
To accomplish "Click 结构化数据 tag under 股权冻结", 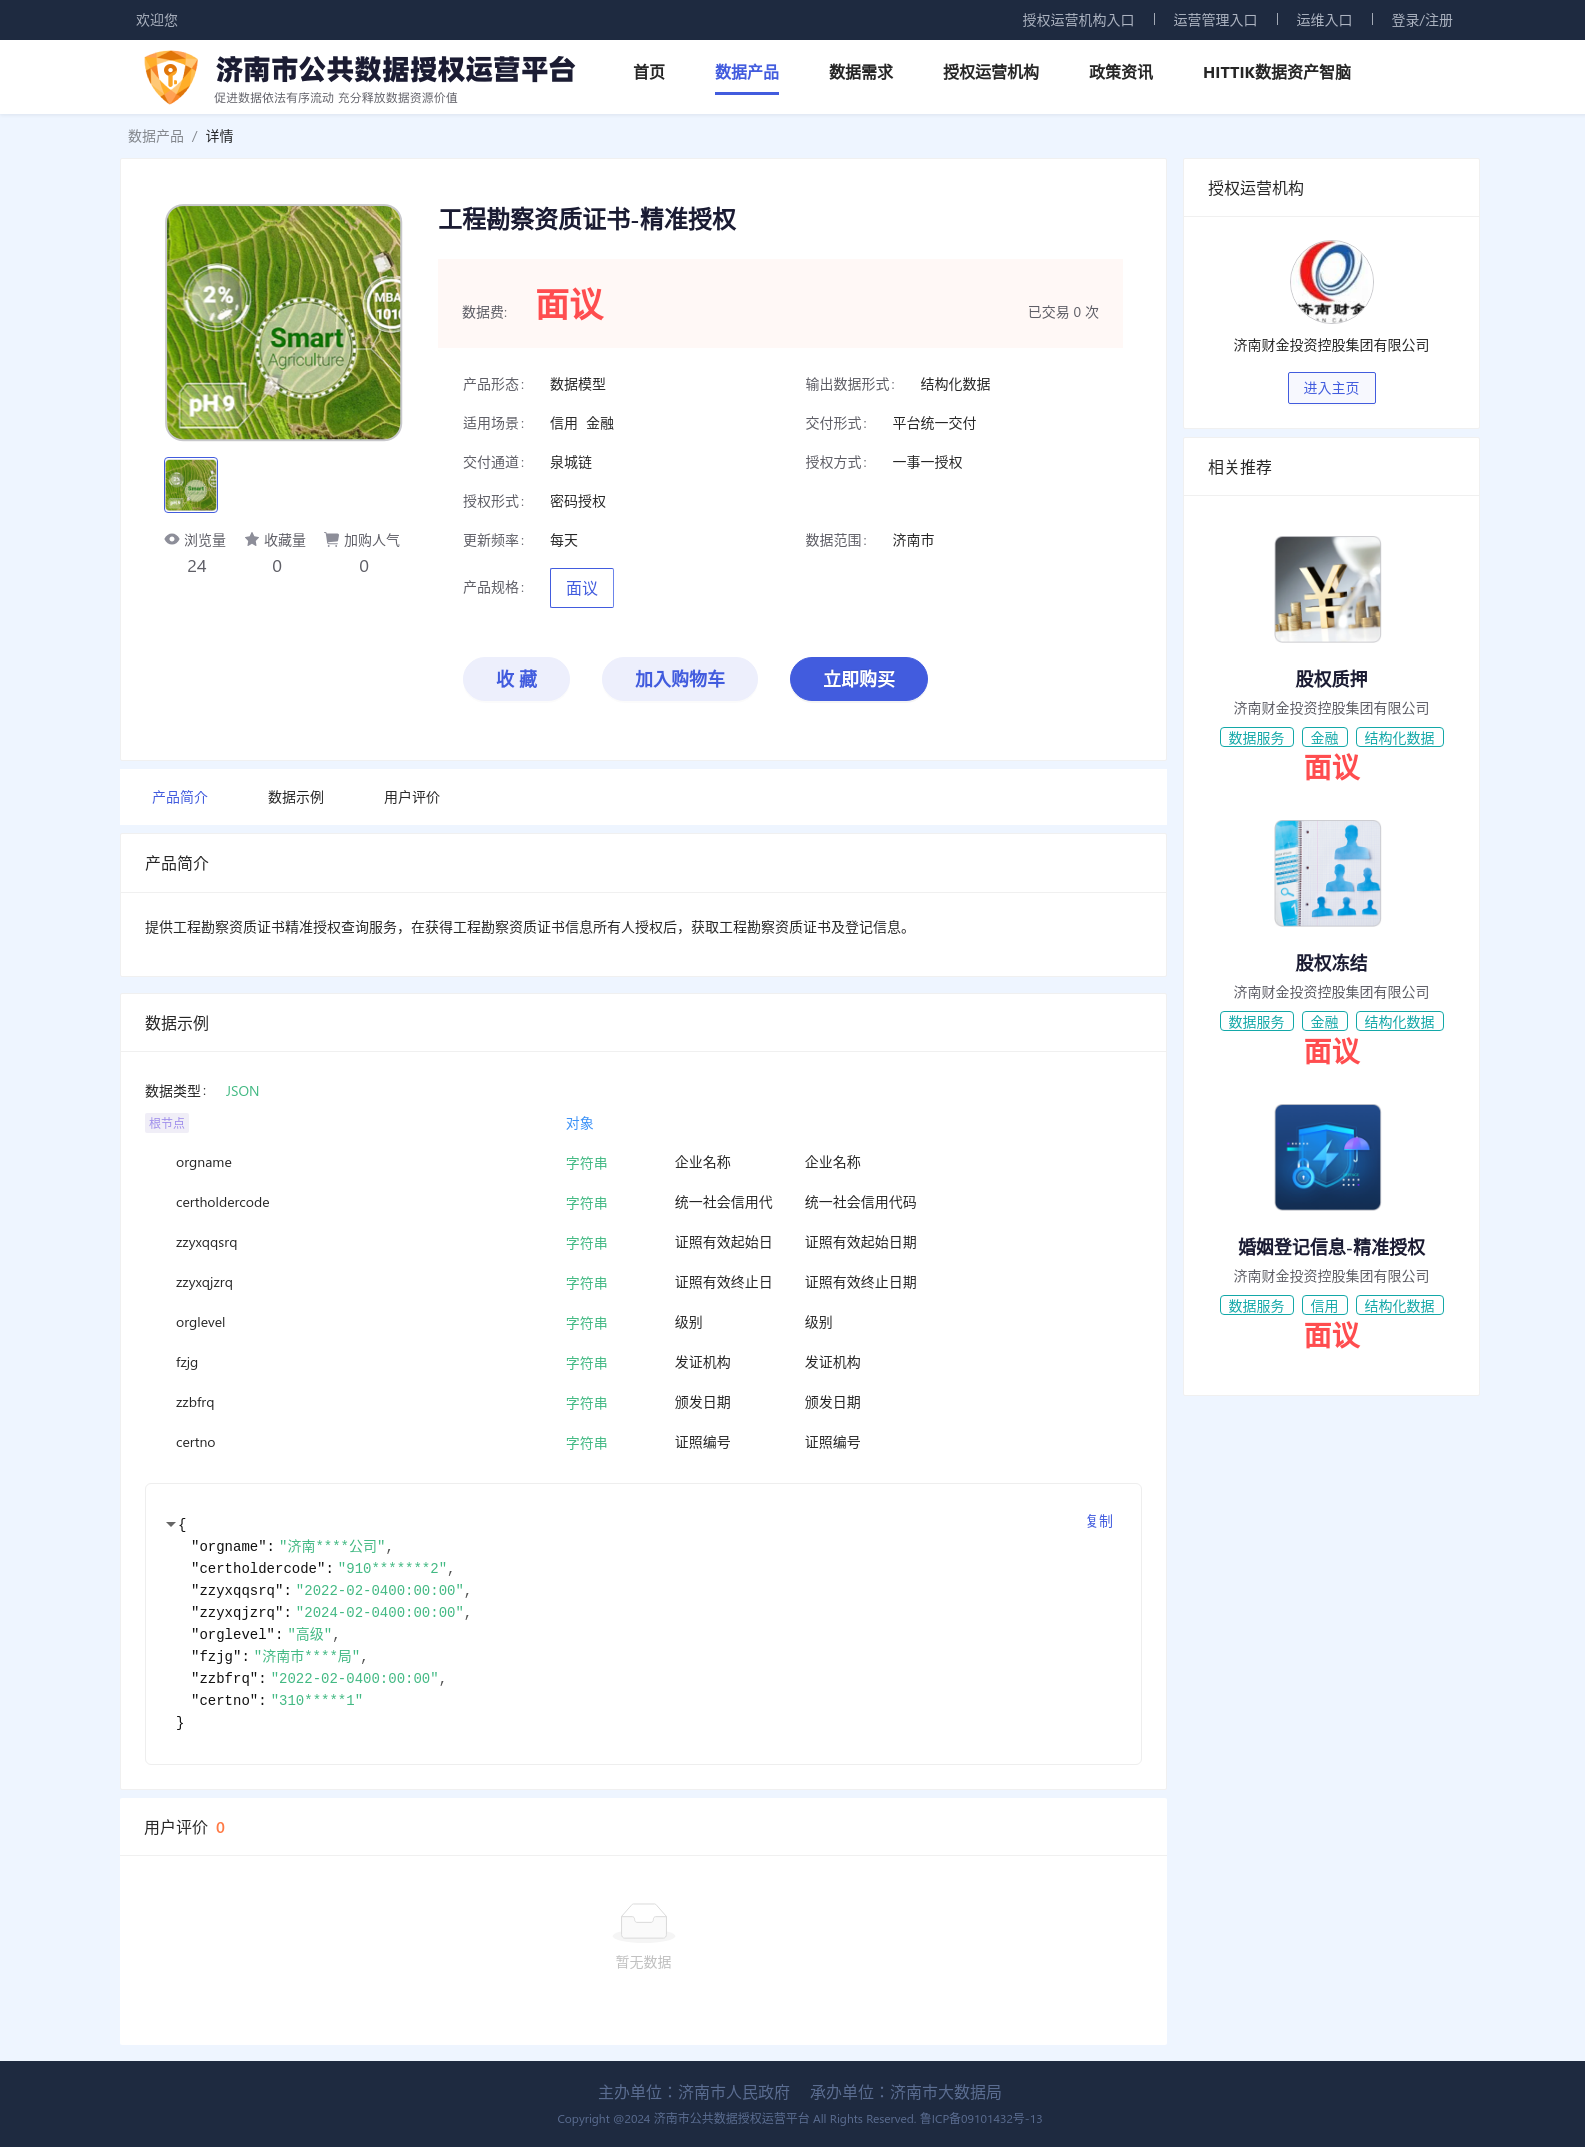I will pos(1400,1022).
